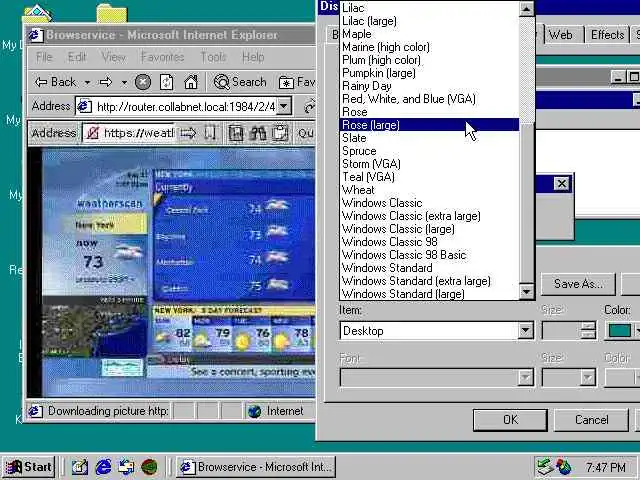The image size is (640, 480).
Task: Expand the IE address bar dropdown
Action: (x=284, y=107)
